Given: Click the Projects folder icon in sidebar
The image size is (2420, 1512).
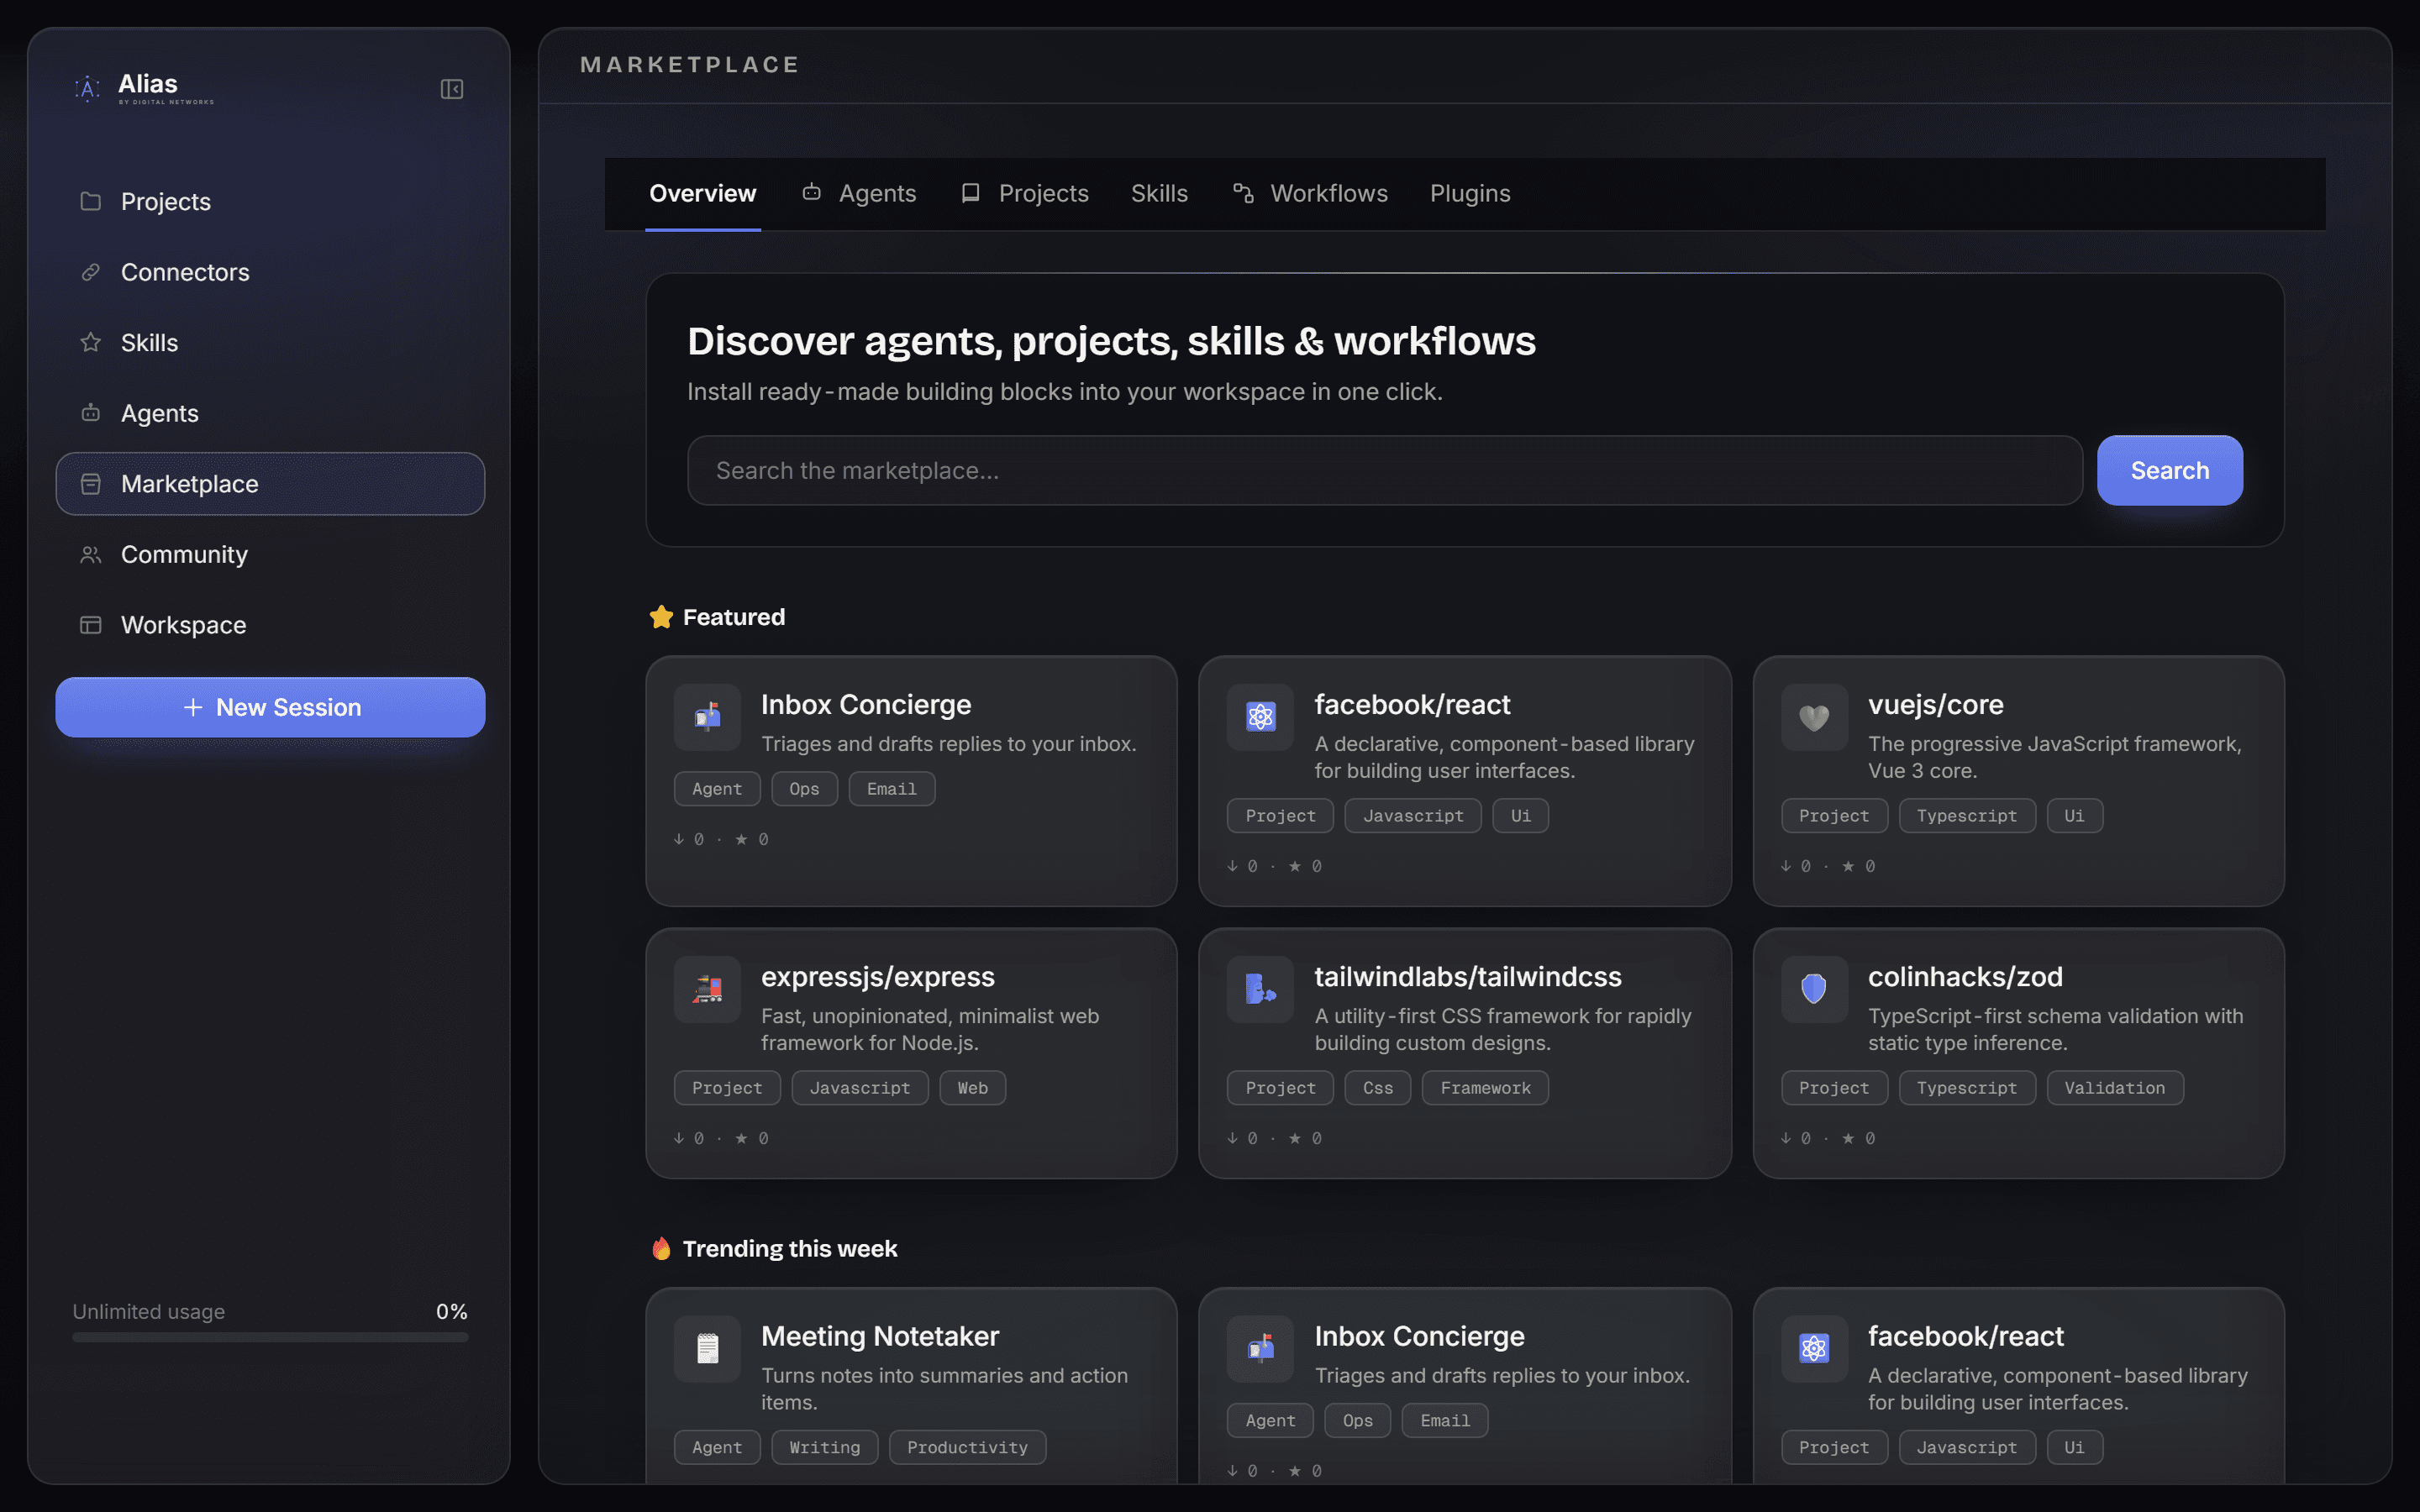Looking at the screenshot, I should (91, 201).
